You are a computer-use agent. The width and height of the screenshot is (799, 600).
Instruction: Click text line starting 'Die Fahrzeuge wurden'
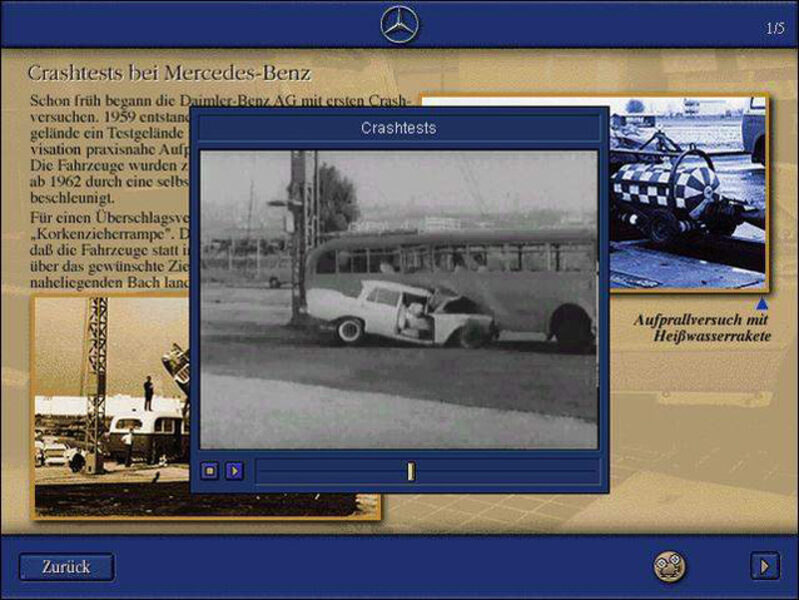point(110,165)
